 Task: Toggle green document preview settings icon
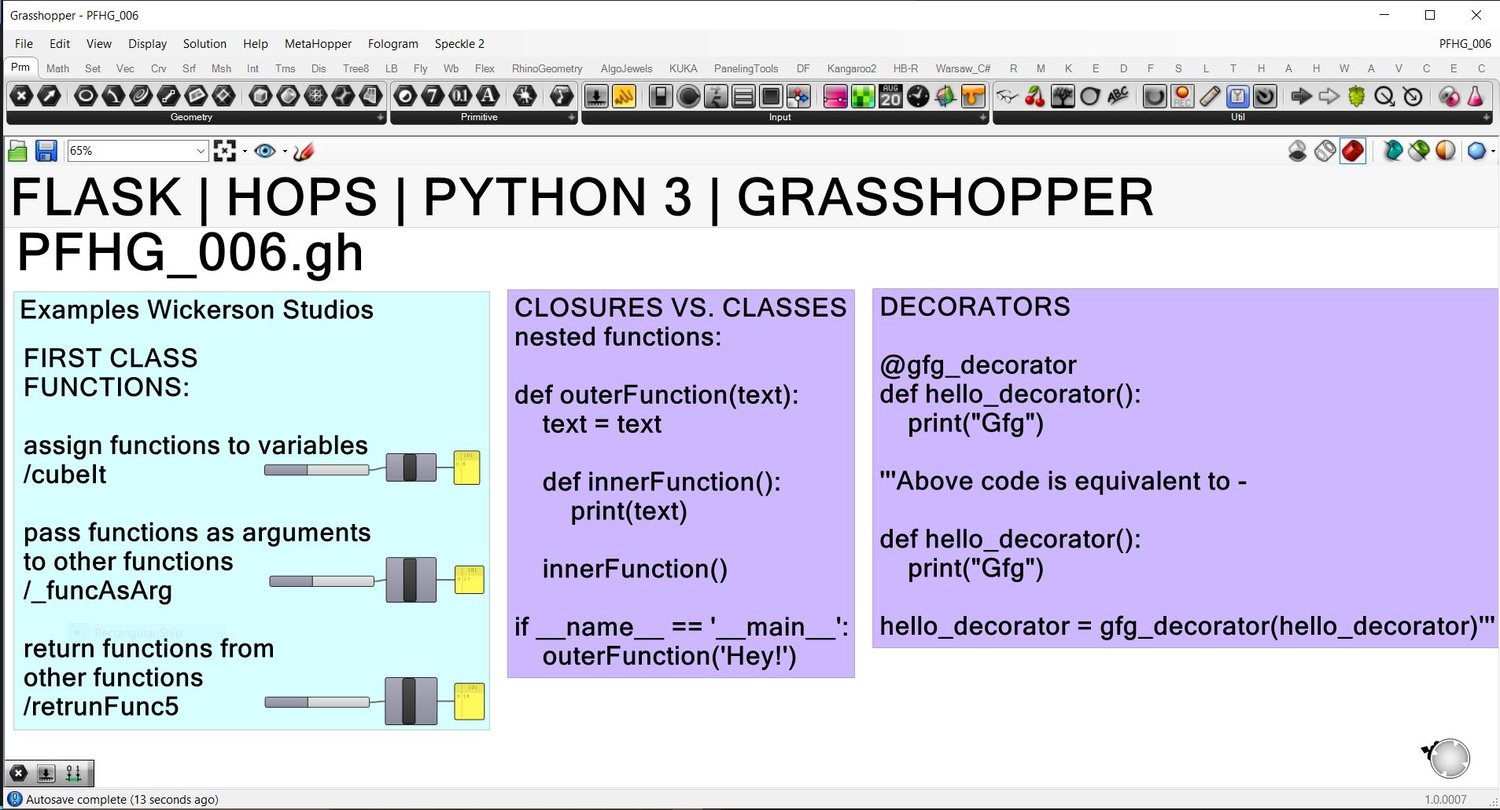(x=1419, y=151)
